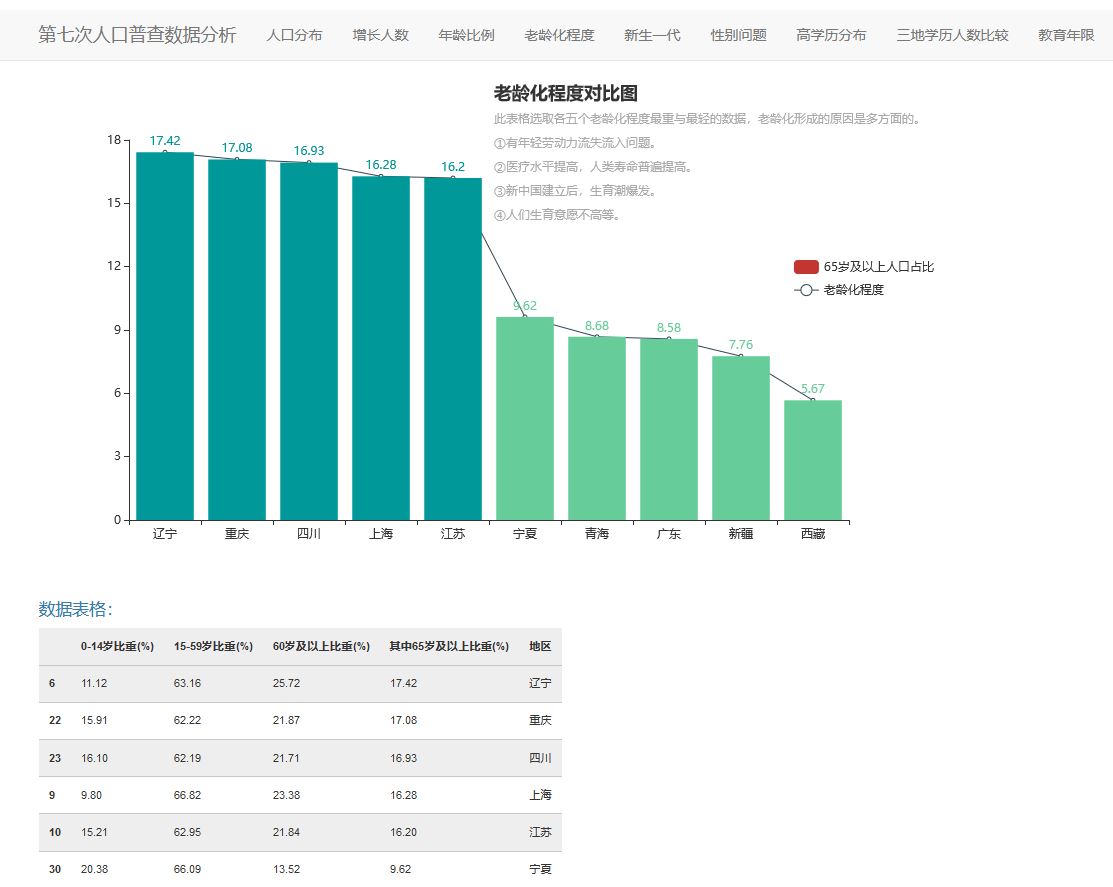Screen dimensions: 1113x887
Task: Click the 20.38 cell in 宁夏 row
Action: (x=94, y=869)
